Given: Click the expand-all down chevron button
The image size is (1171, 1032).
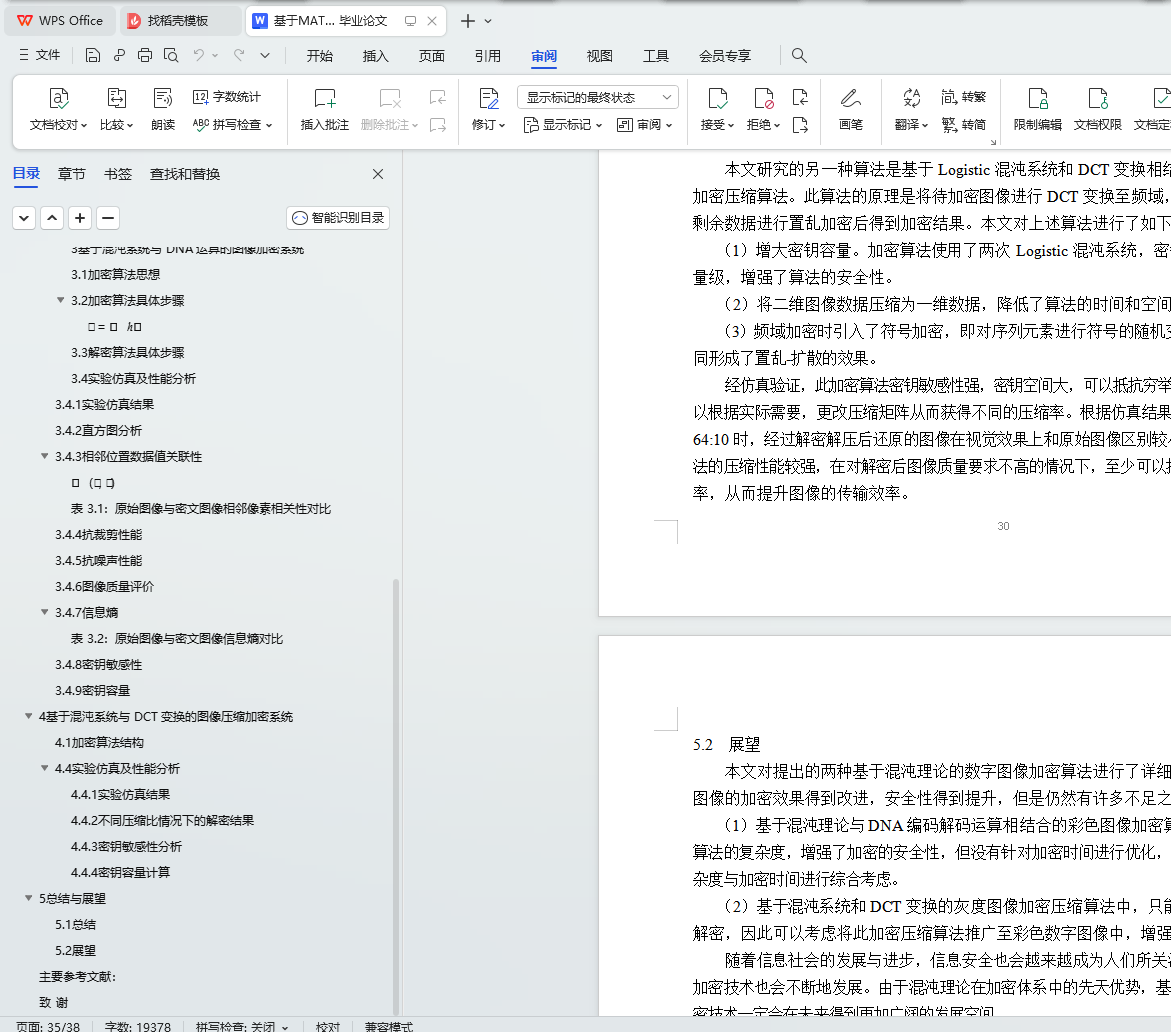Looking at the screenshot, I should (24, 218).
